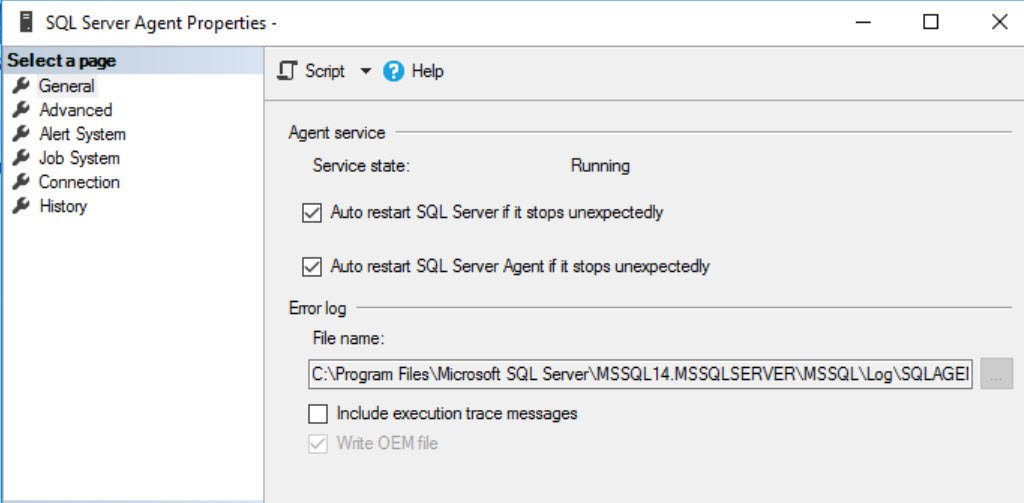Select the Job System page
This screenshot has height=503, width=1024.
pyautogui.click(x=79, y=158)
